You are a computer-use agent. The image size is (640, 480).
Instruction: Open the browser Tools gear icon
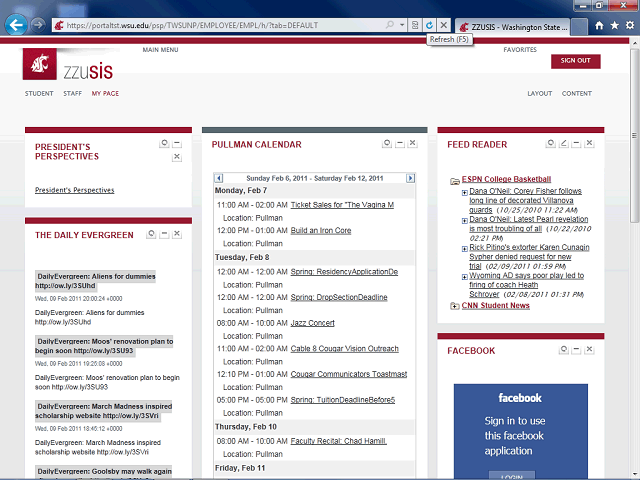630,26
